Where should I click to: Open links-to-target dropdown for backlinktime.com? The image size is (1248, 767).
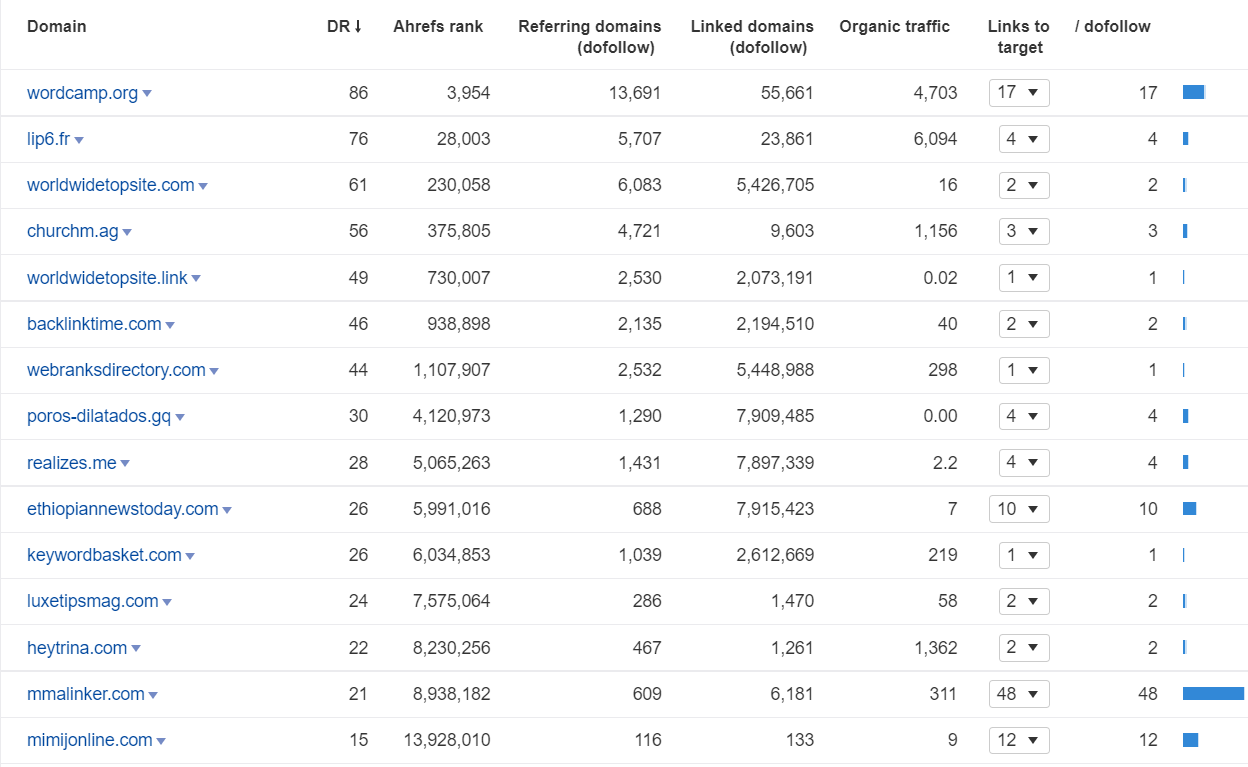coord(1024,324)
